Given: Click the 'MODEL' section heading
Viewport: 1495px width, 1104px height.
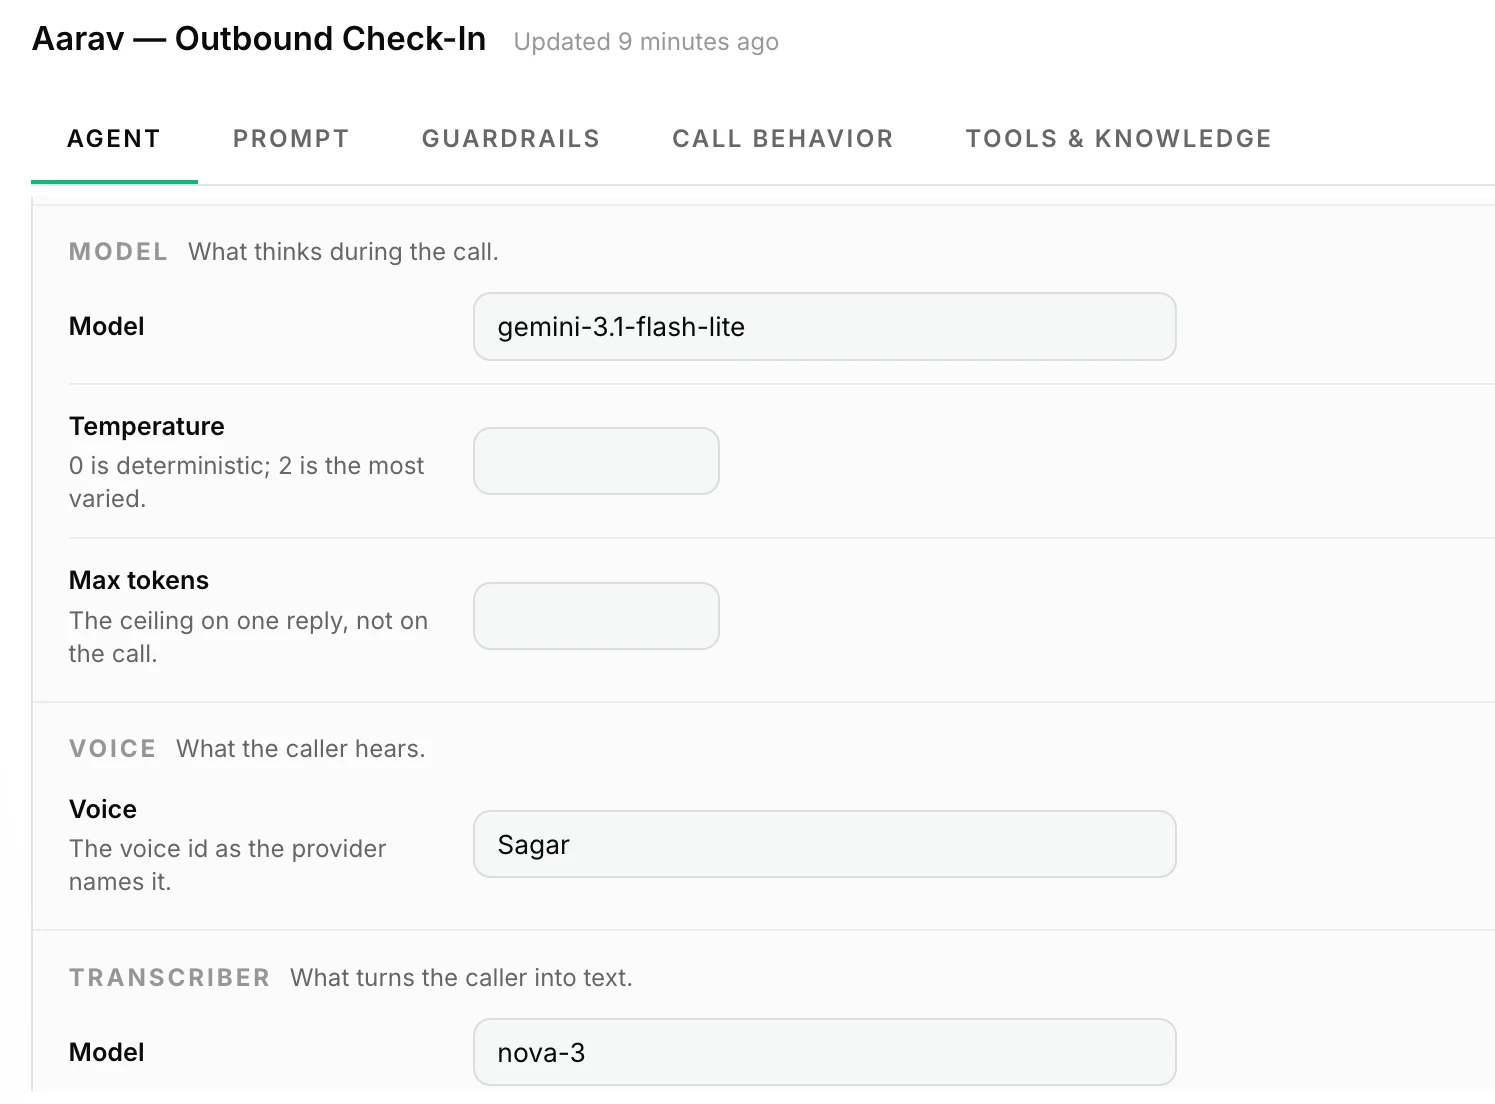Looking at the screenshot, I should coord(118,252).
